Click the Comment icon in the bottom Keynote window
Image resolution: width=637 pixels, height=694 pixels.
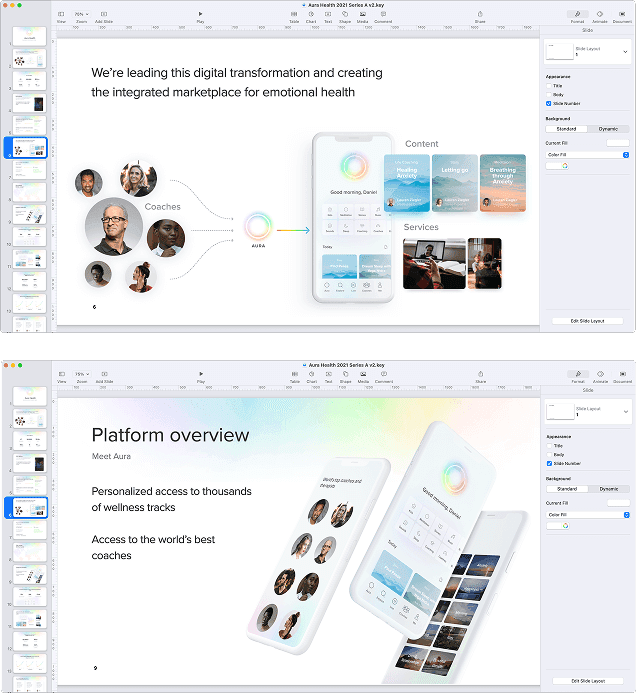[x=384, y=374]
